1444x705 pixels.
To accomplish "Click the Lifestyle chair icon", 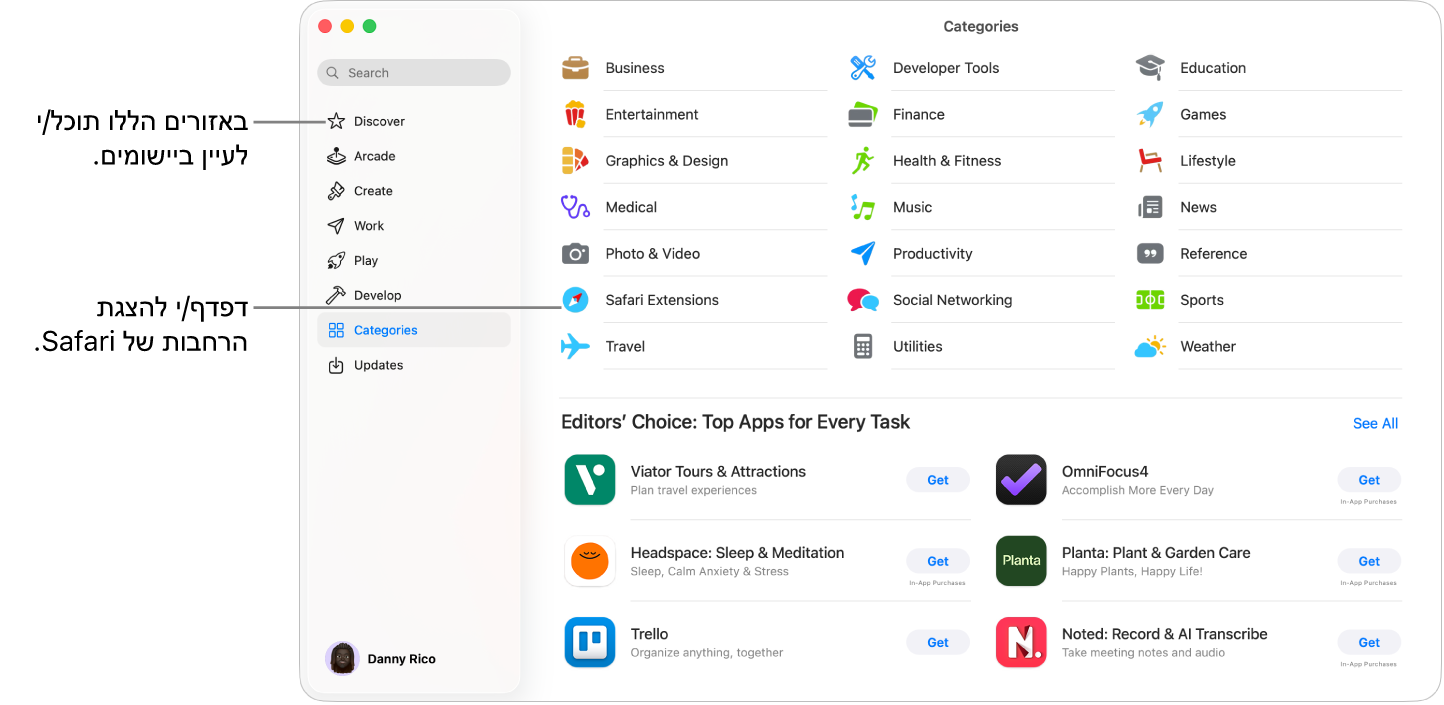I will tap(1150, 160).
